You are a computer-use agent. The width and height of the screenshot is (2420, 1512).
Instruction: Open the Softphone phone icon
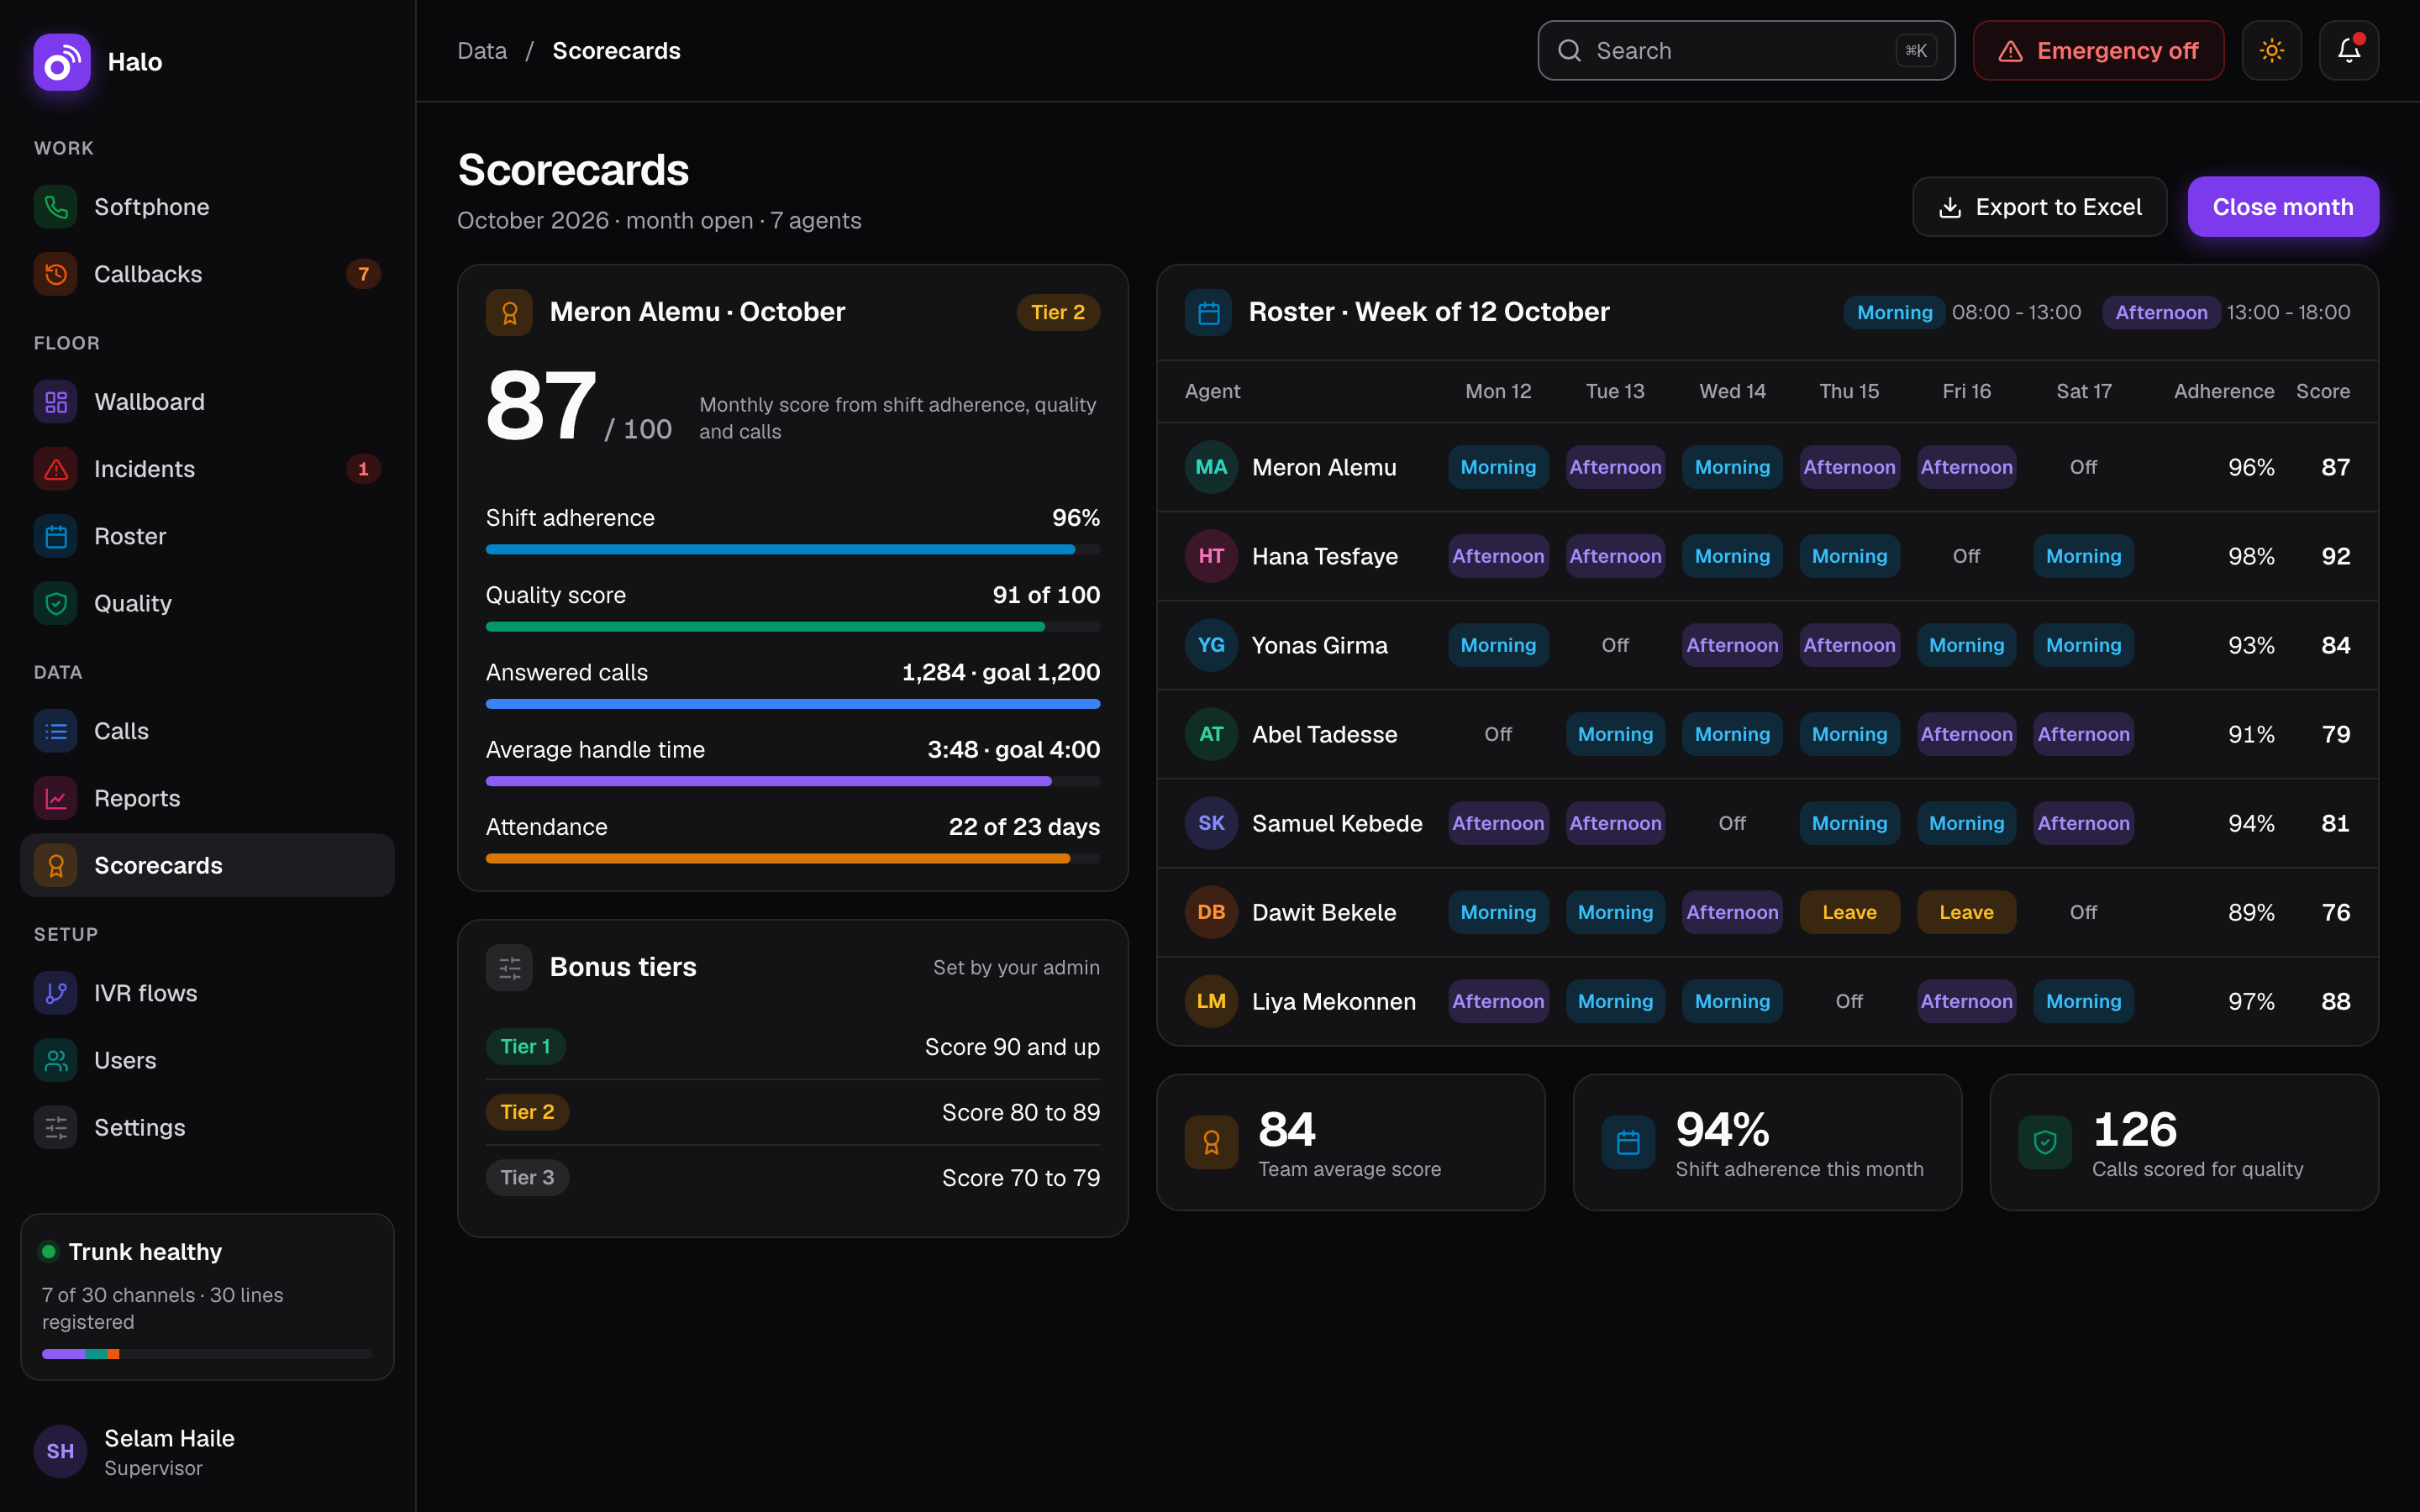(x=56, y=207)
